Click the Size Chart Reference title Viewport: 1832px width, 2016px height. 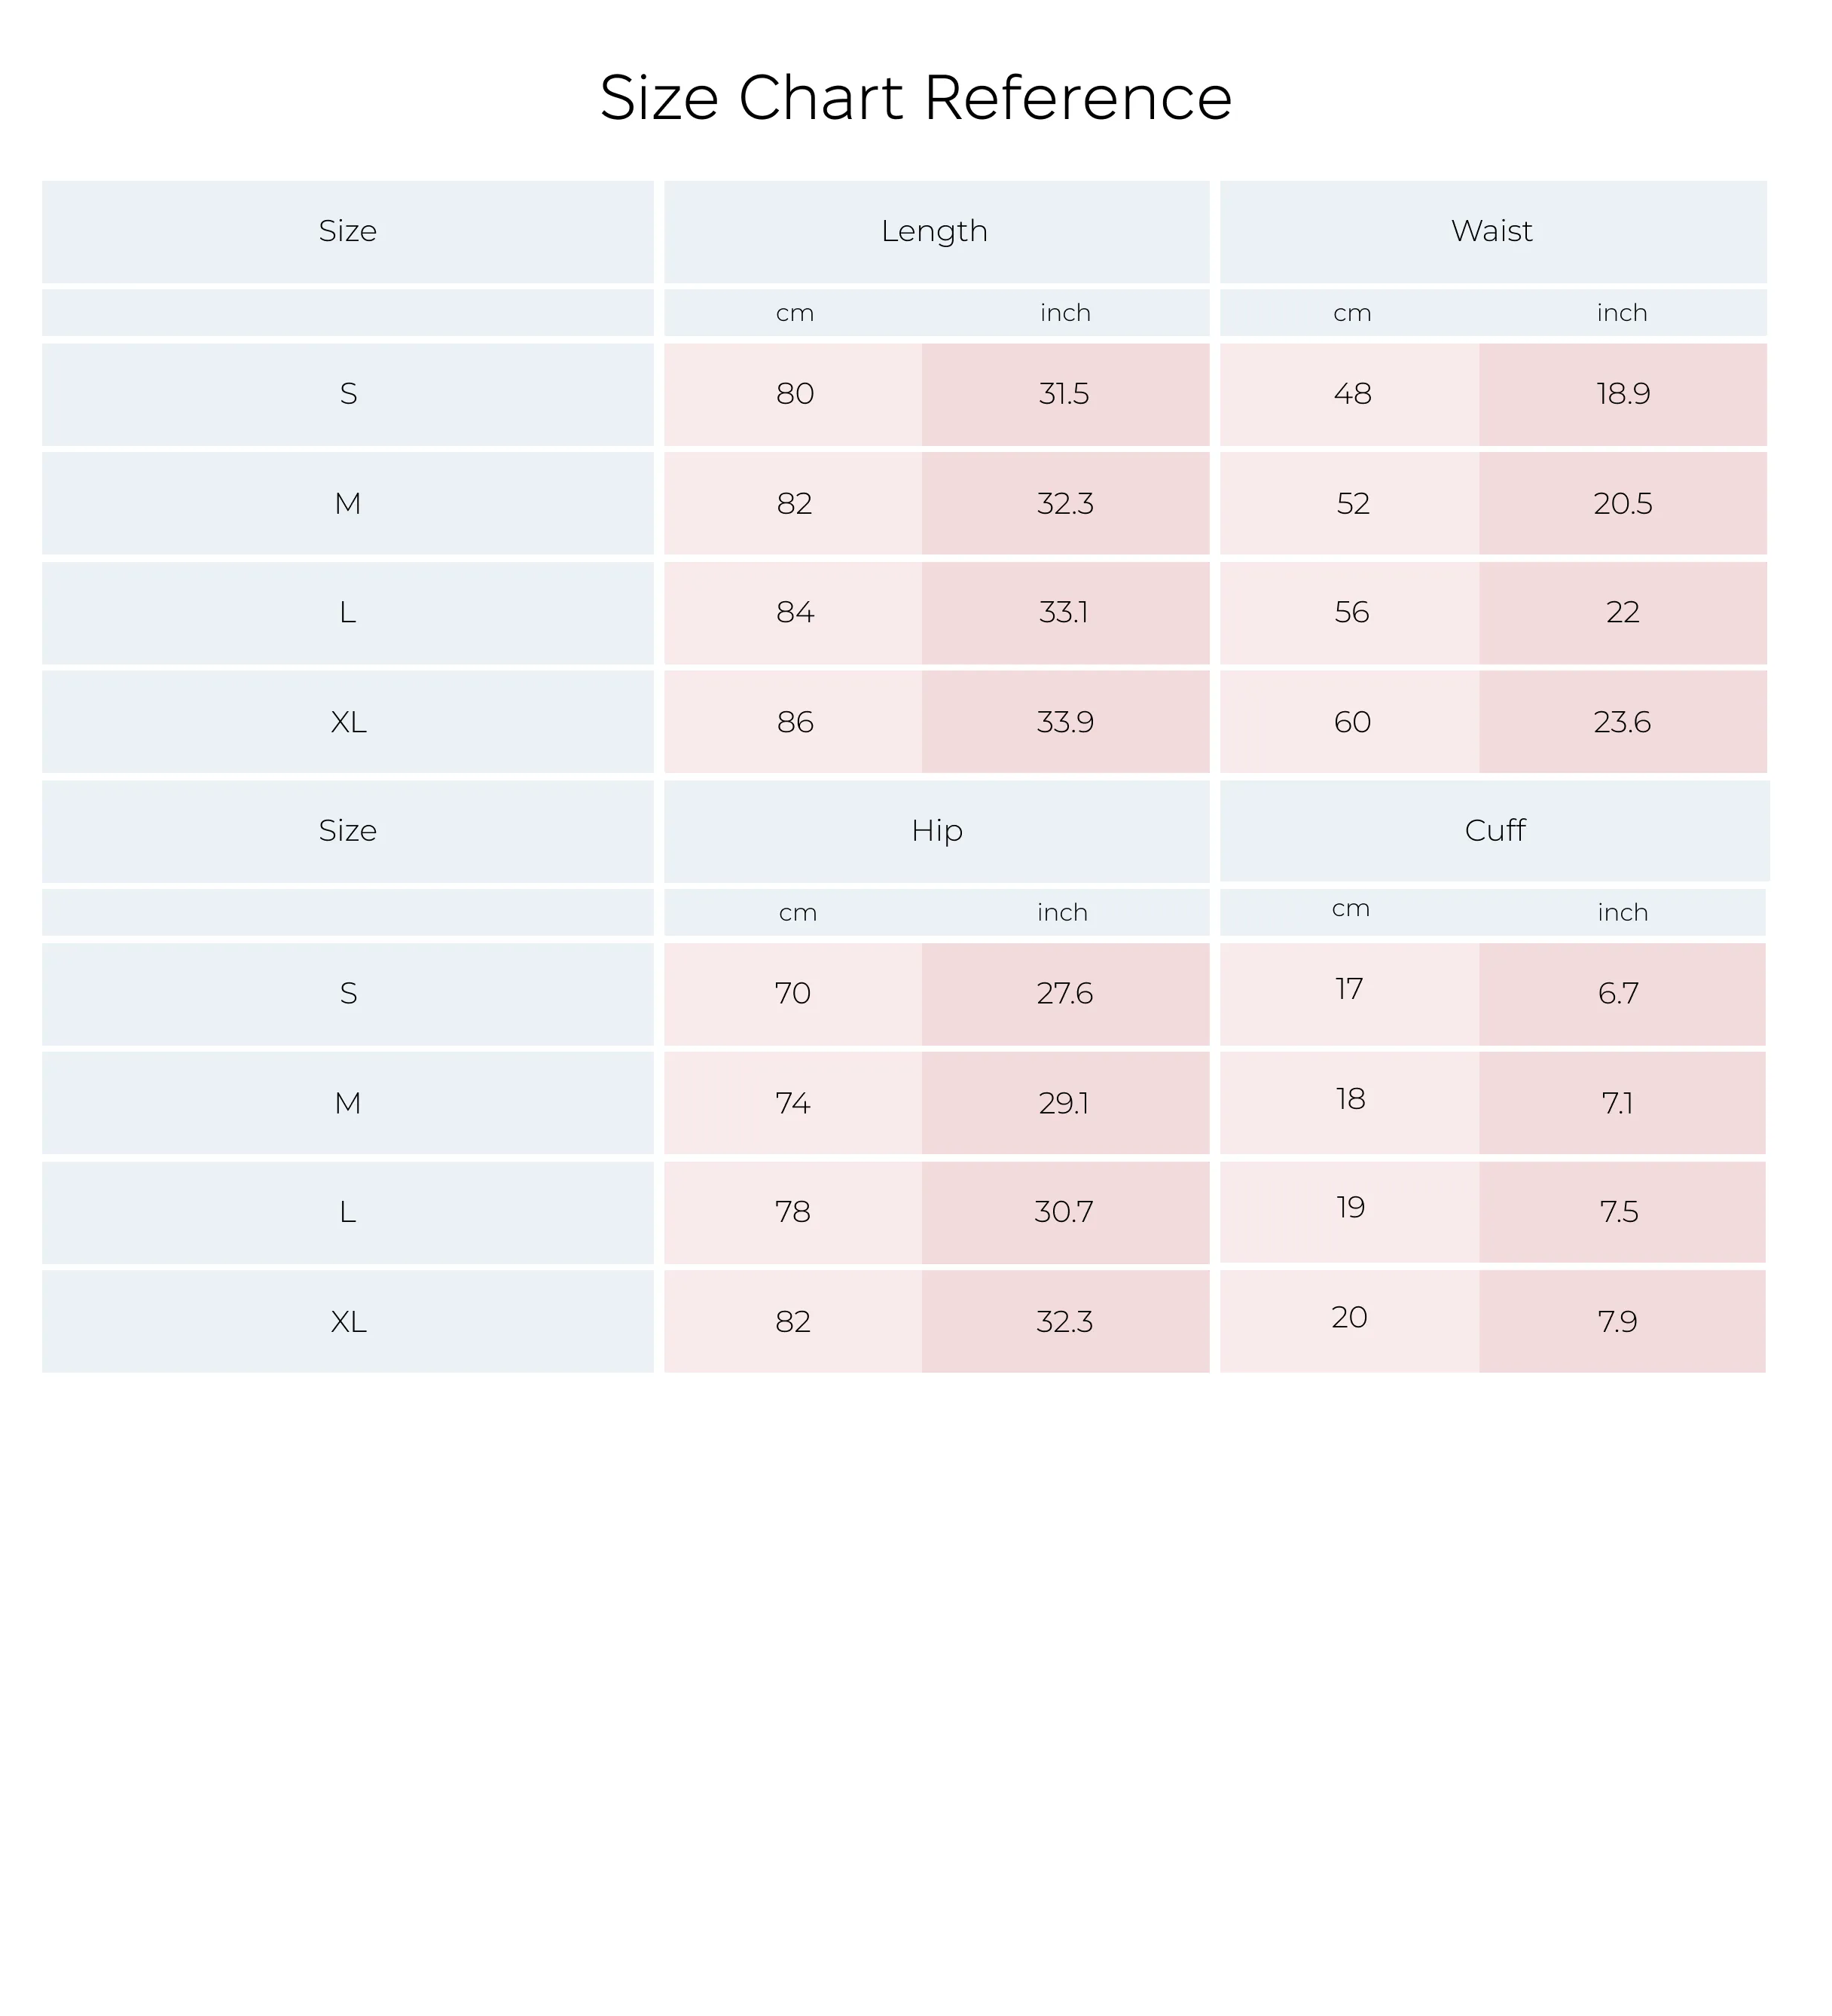pos(915,98)
